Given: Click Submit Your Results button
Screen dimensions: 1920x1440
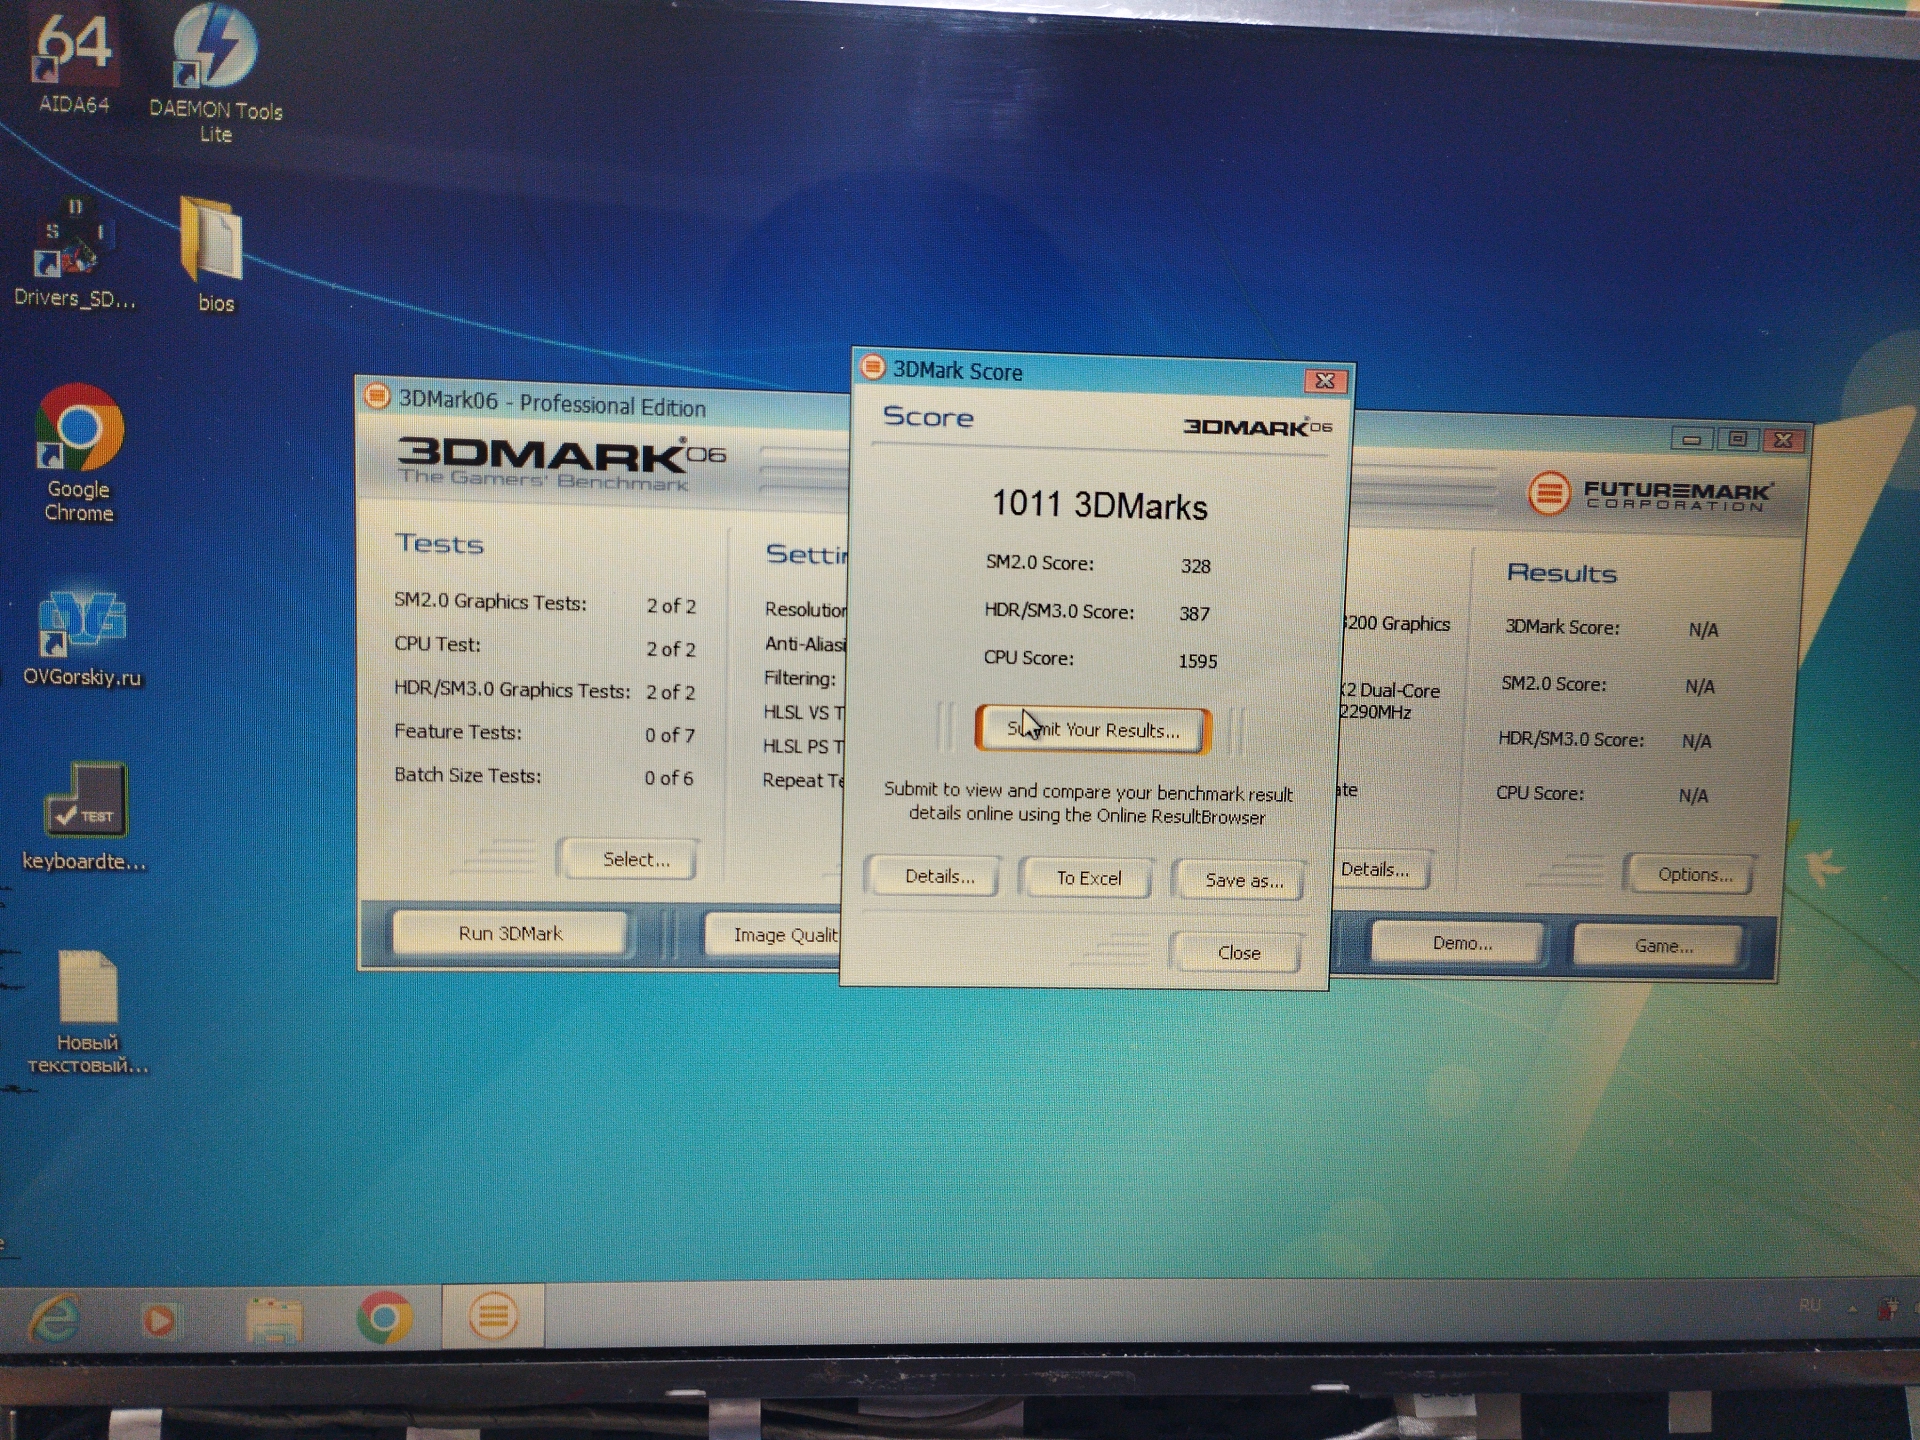Looking at the screenshot, I should pyautogui.click(x=1093, y=730).
